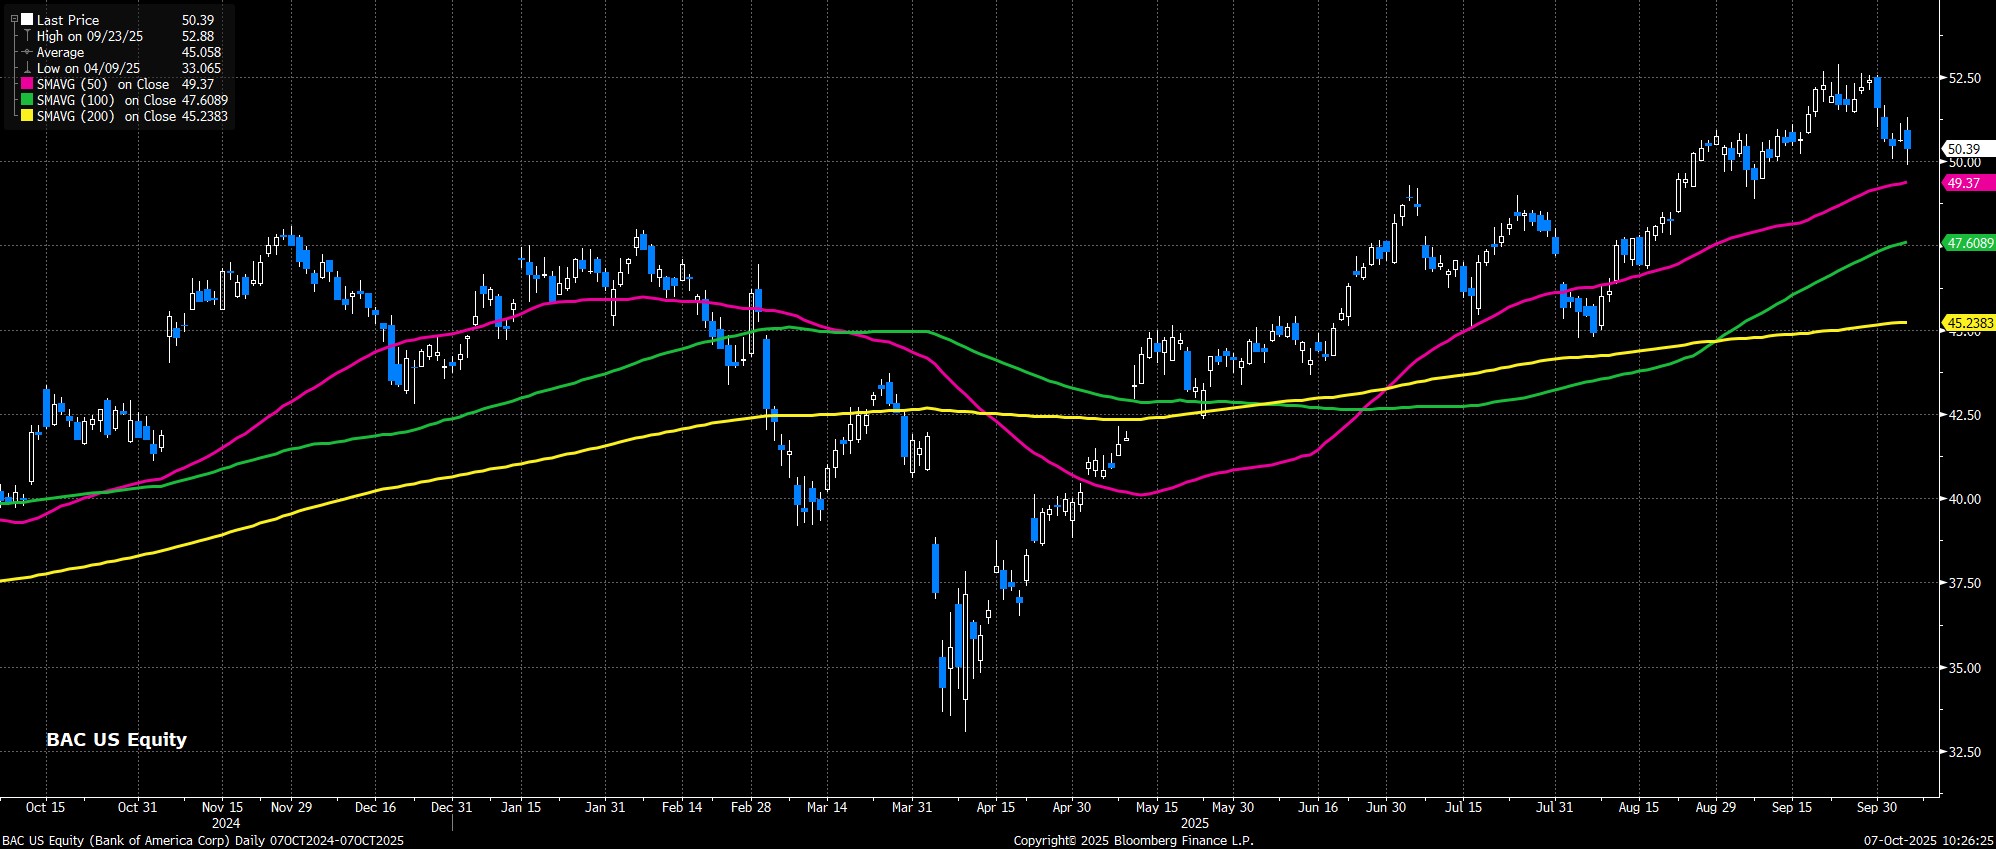Click the Apr 15 date axis label
This screenshot has width=1996, height=849.
995,807
